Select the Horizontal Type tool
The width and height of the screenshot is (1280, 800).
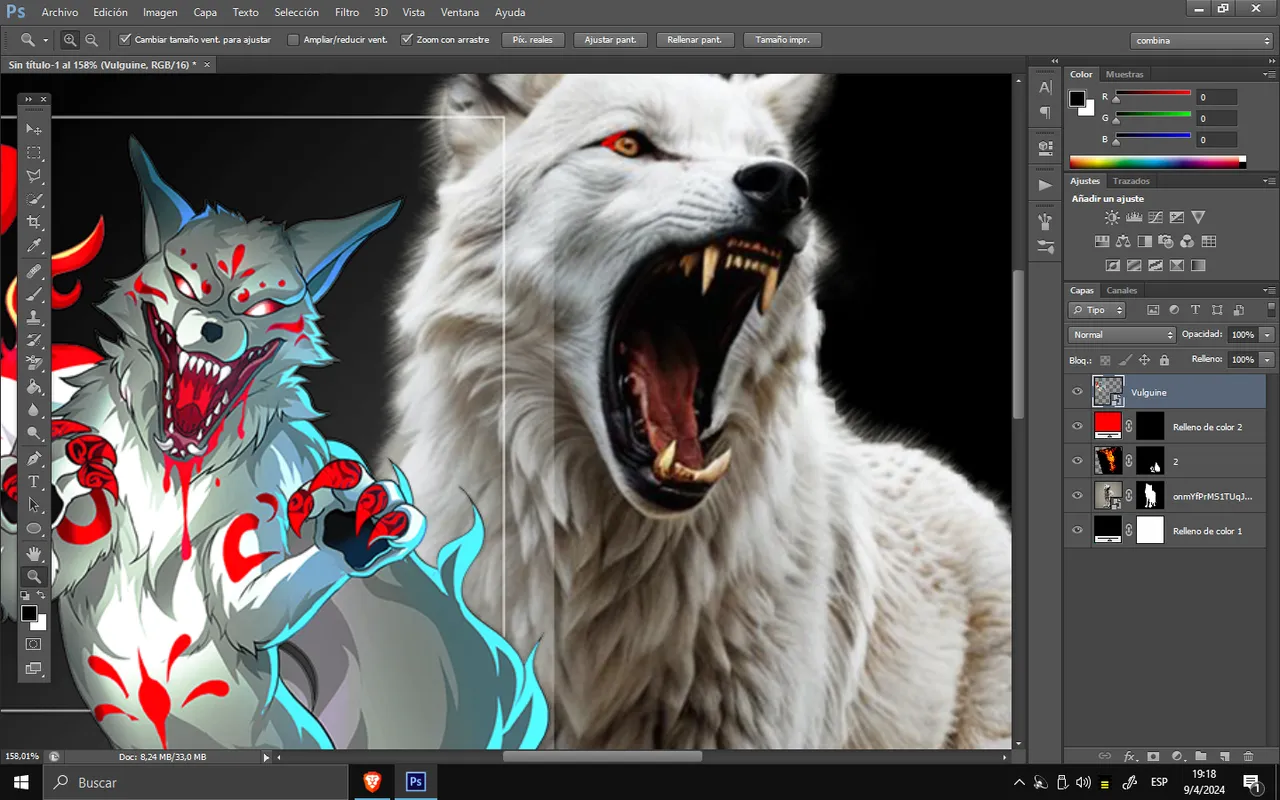coord(34,482)
